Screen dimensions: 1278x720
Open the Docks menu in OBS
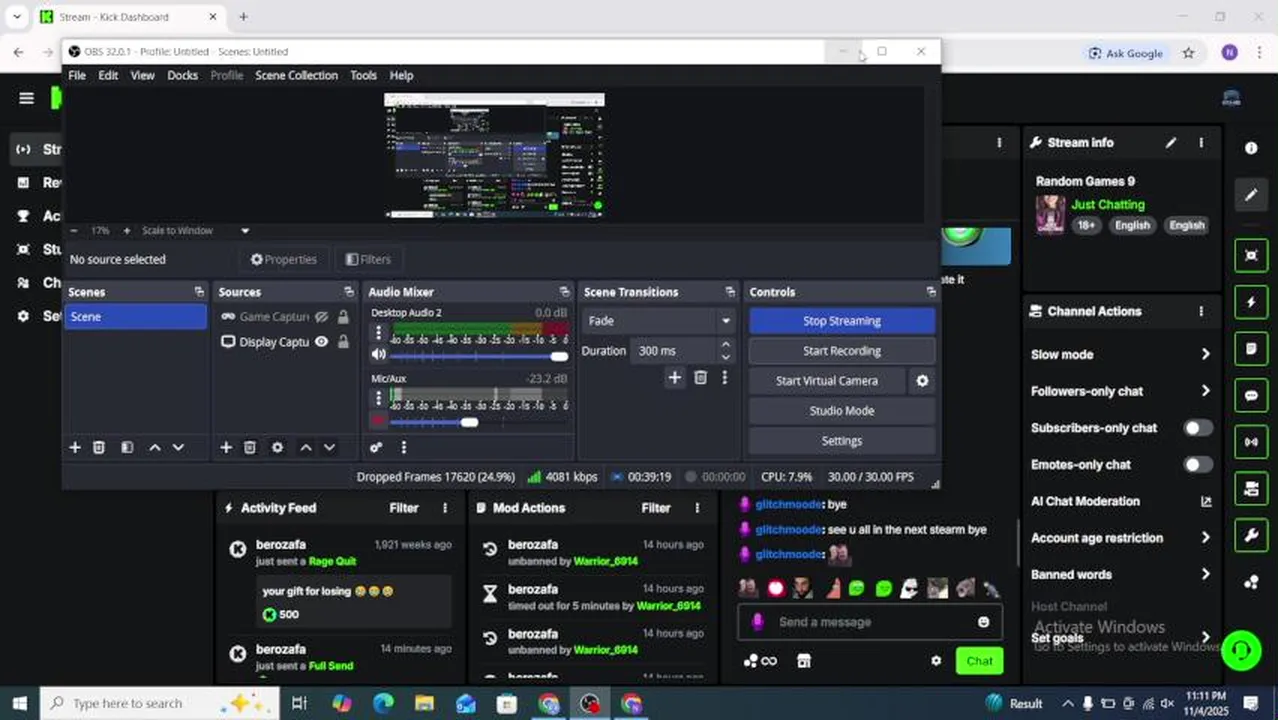[182, 75]
